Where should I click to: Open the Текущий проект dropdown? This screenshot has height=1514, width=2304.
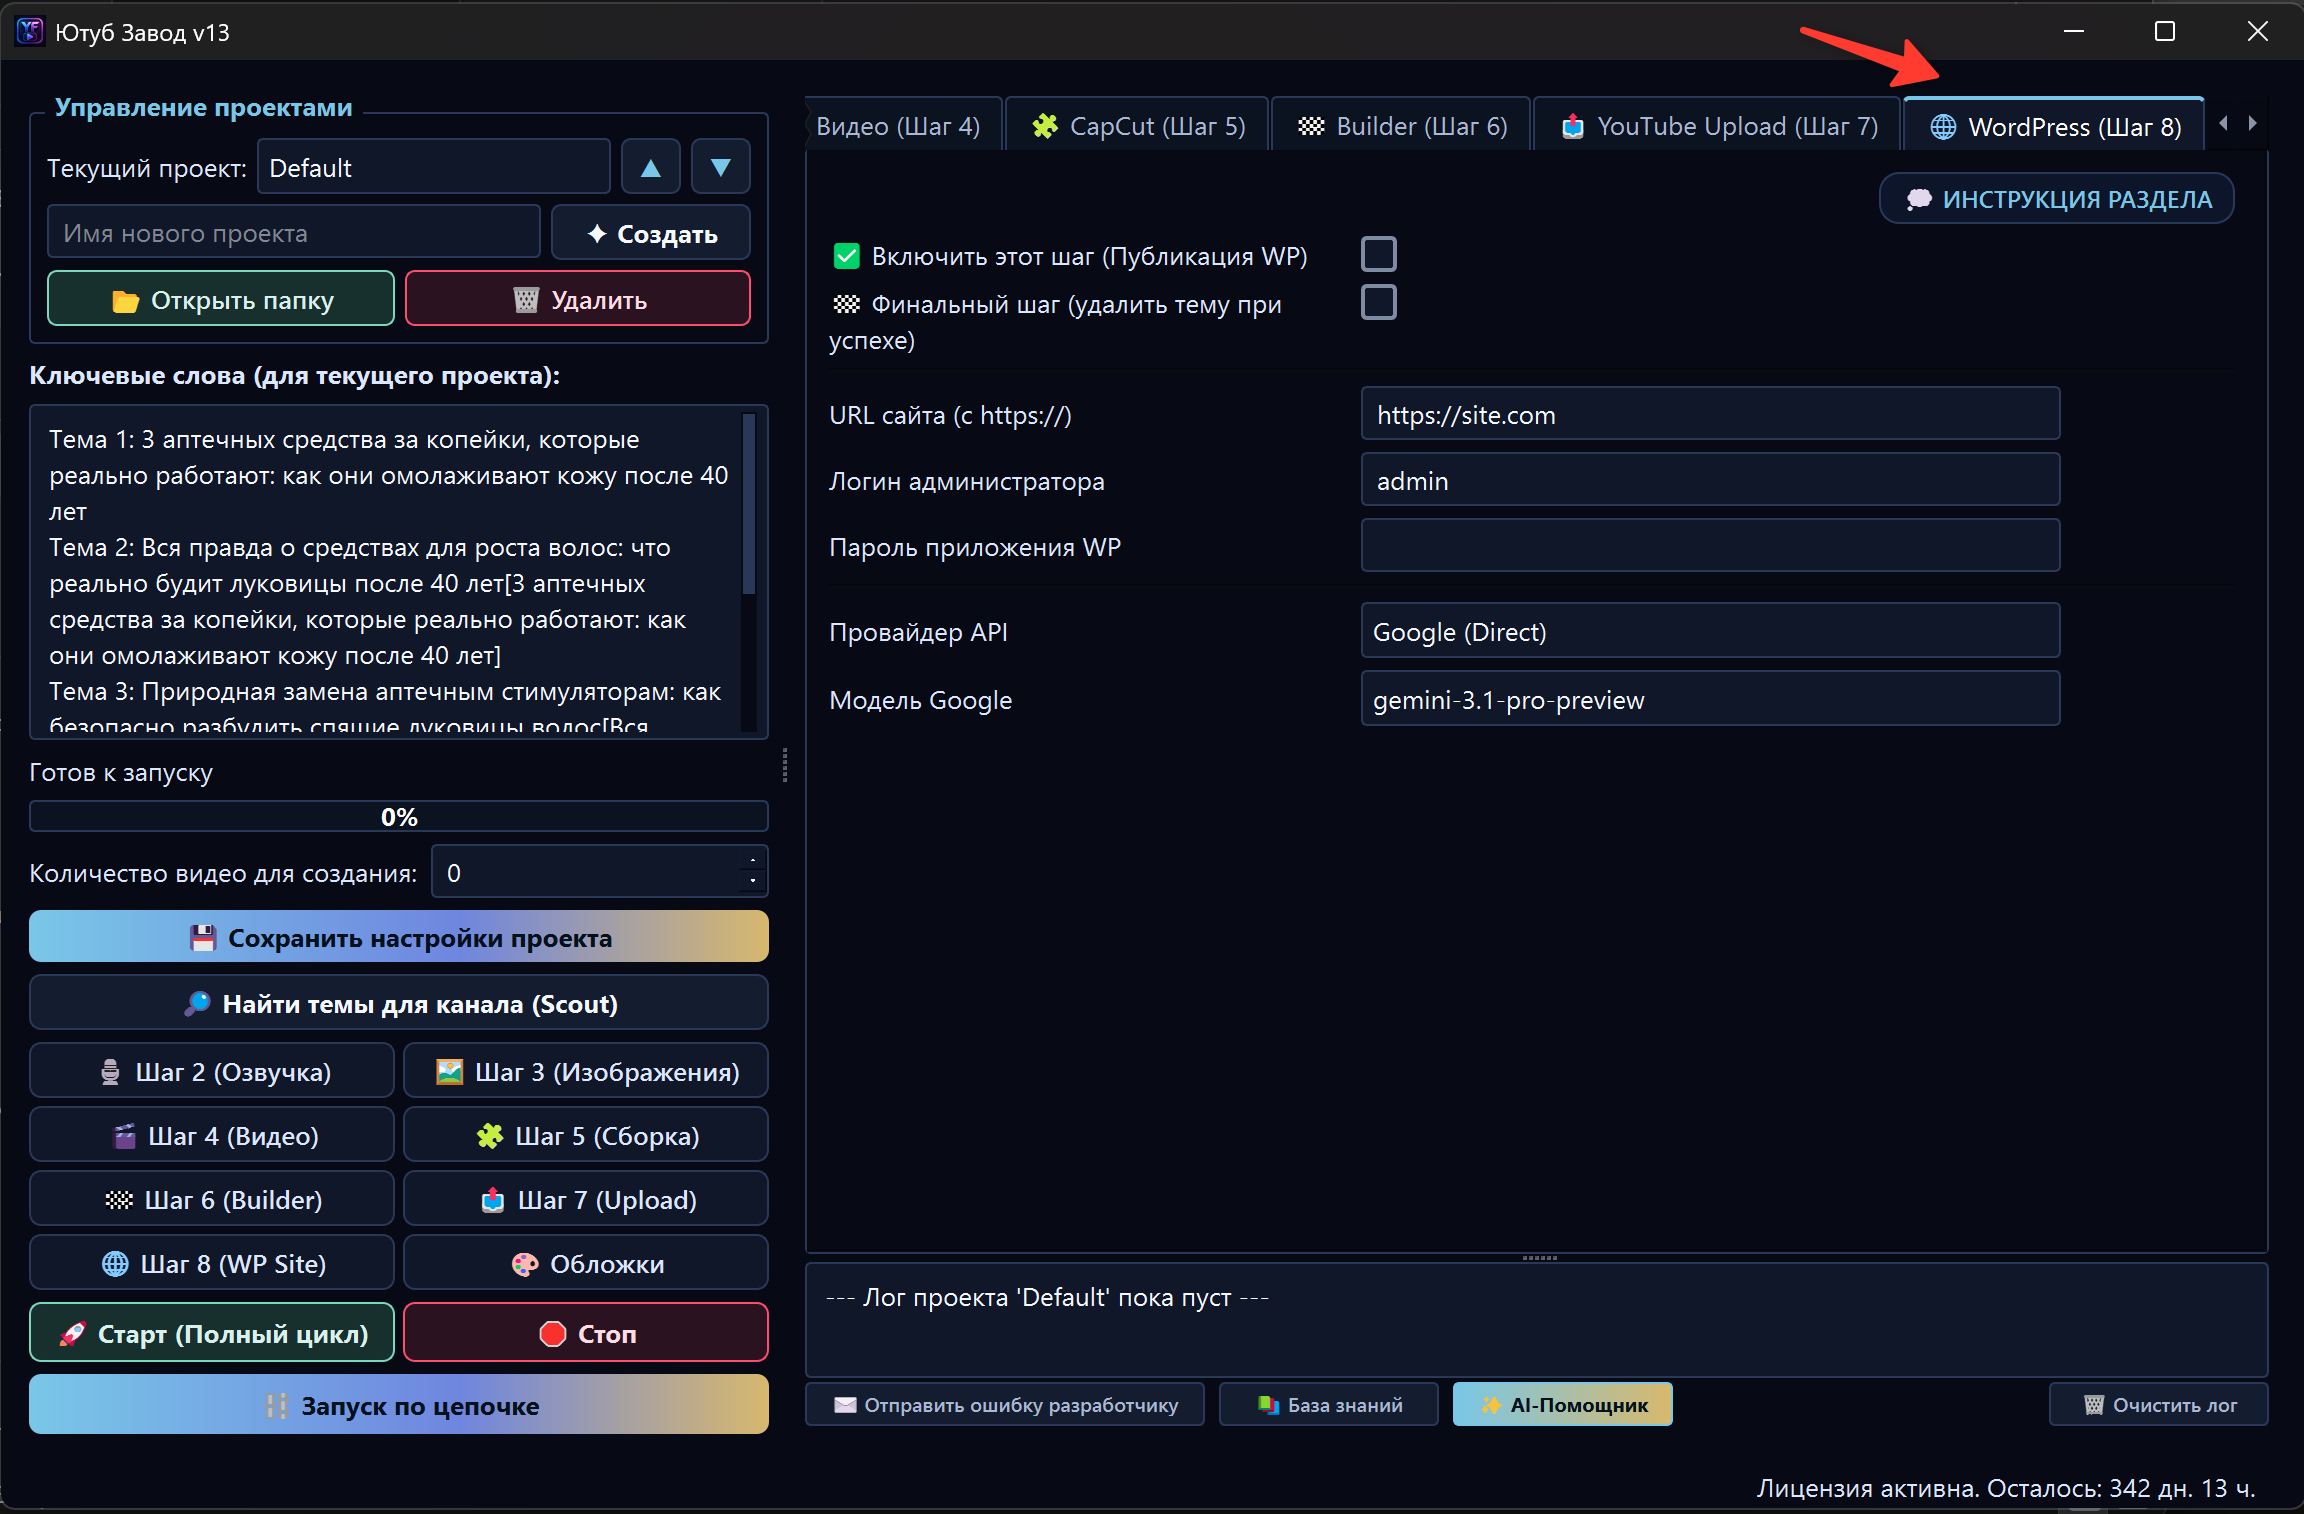(x=434, y=167)
